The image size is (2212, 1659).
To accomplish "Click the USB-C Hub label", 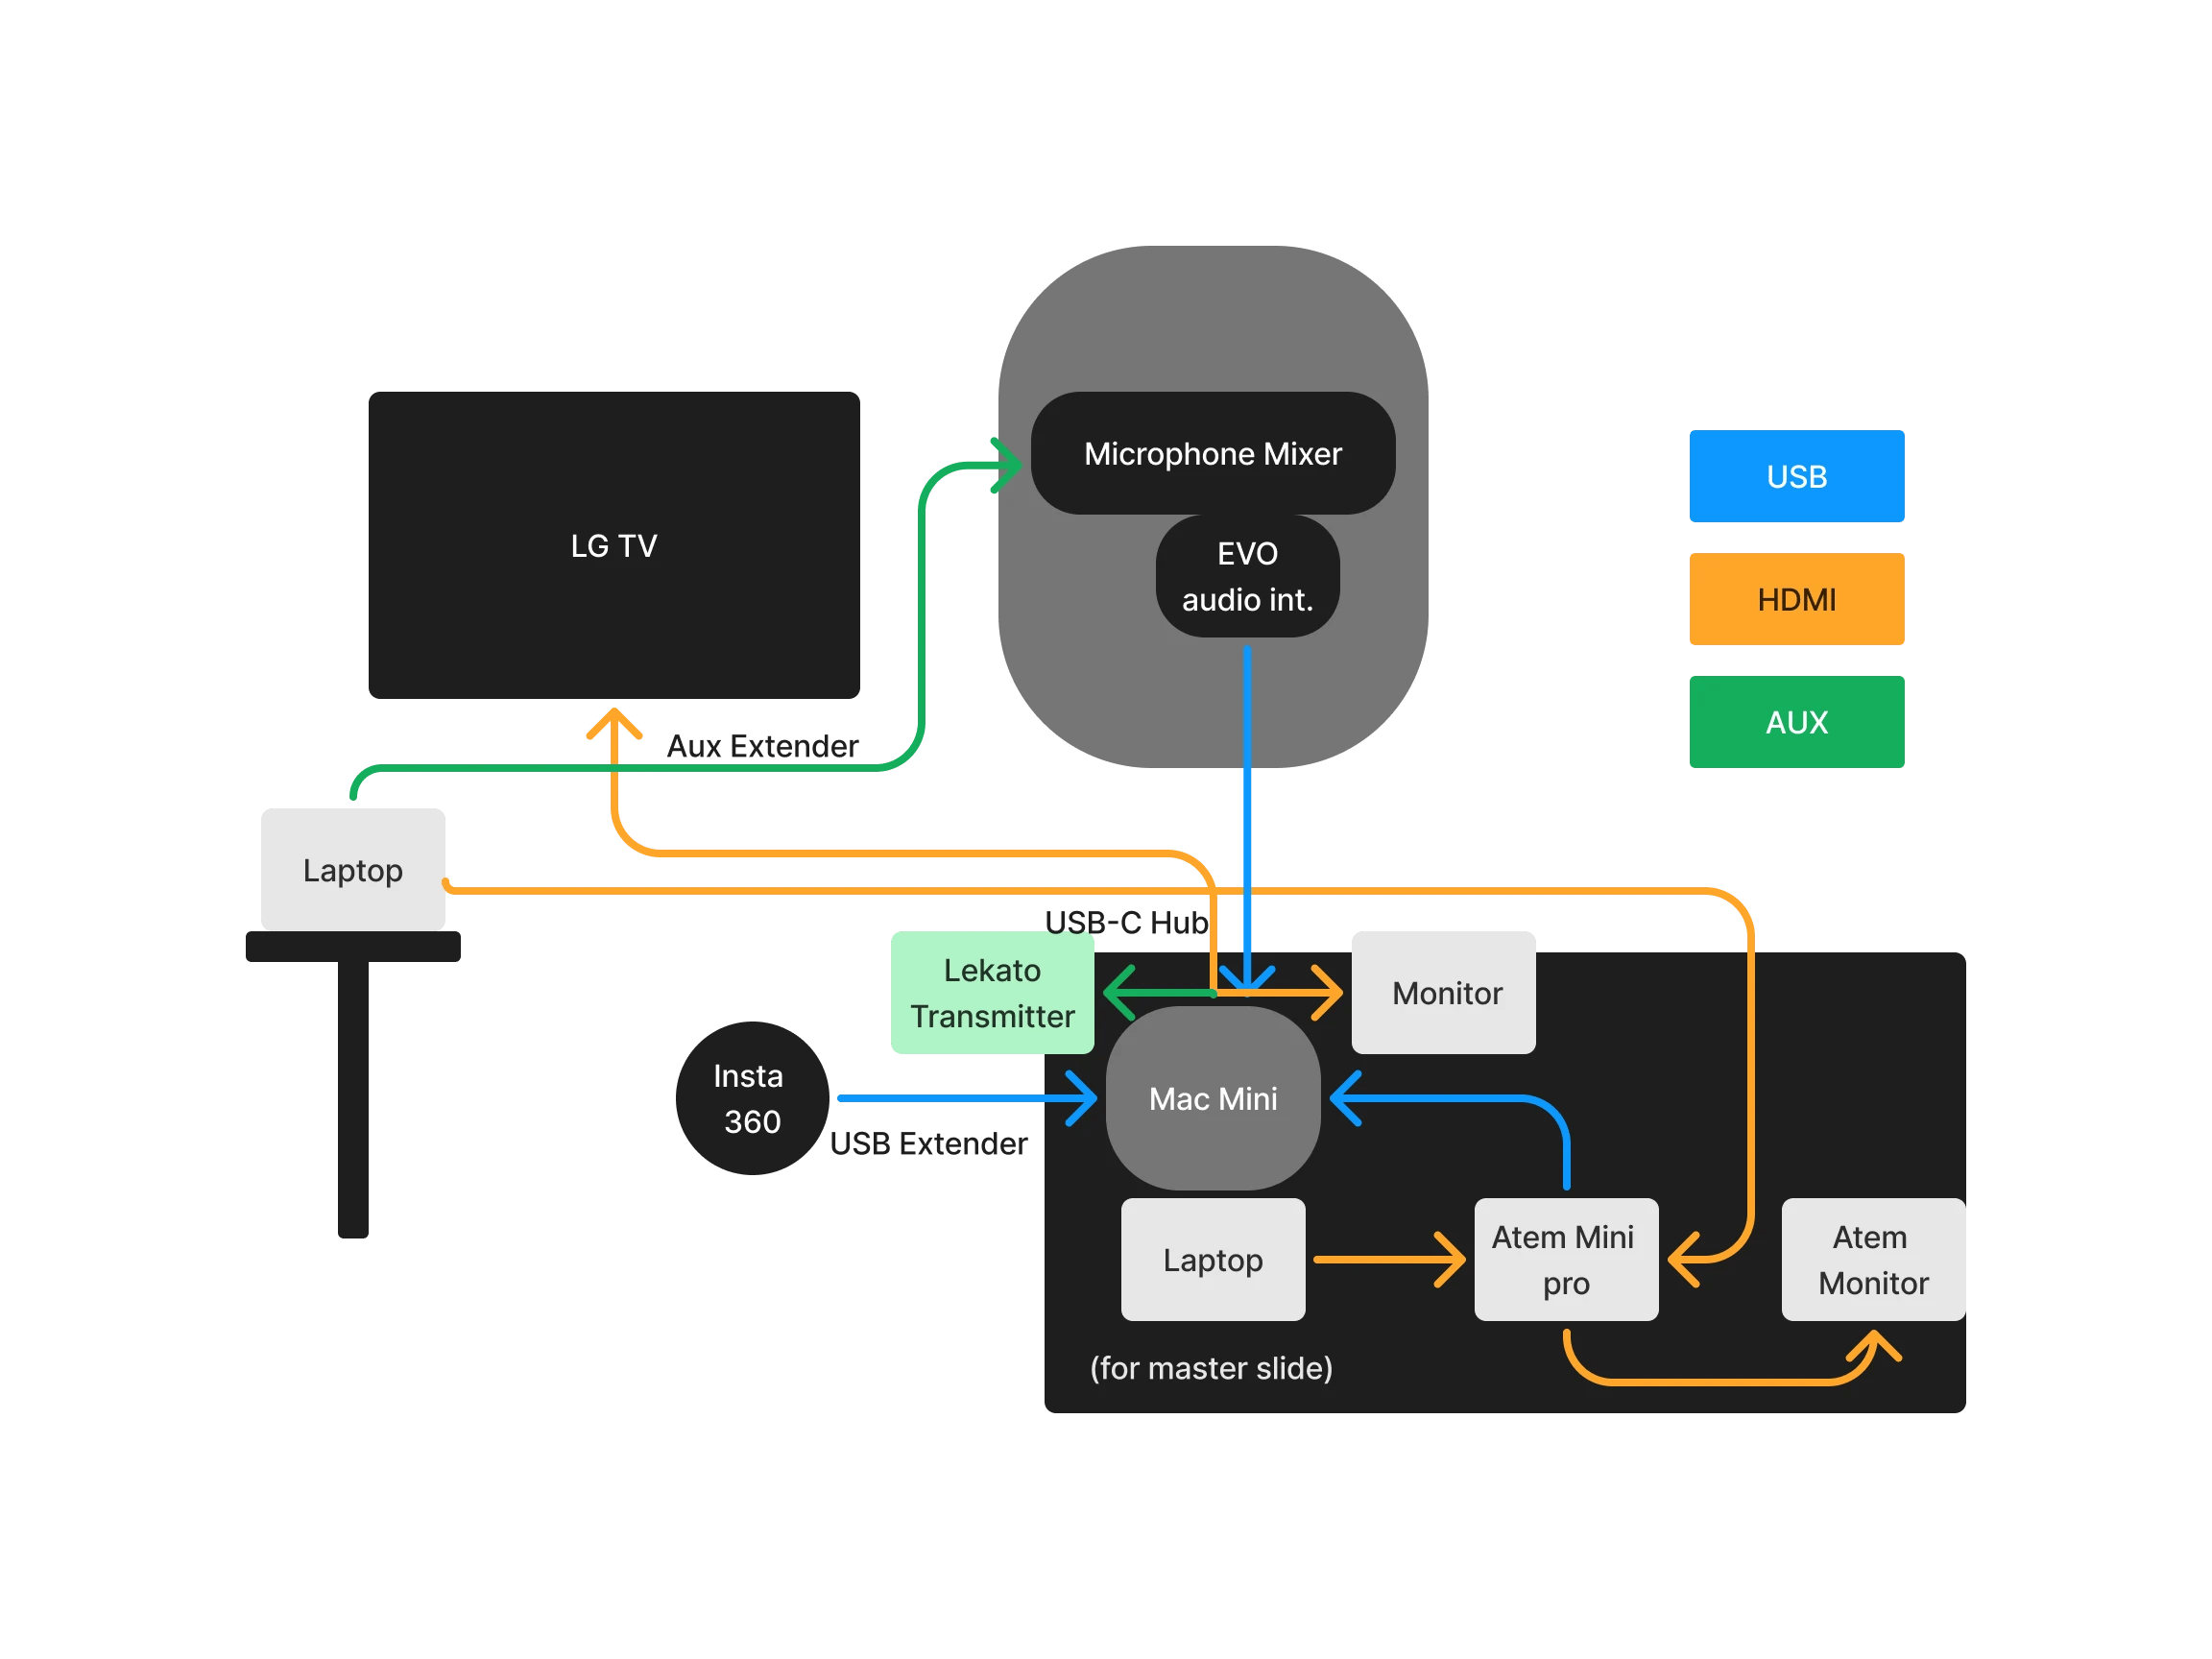I will click(1126, 922).
